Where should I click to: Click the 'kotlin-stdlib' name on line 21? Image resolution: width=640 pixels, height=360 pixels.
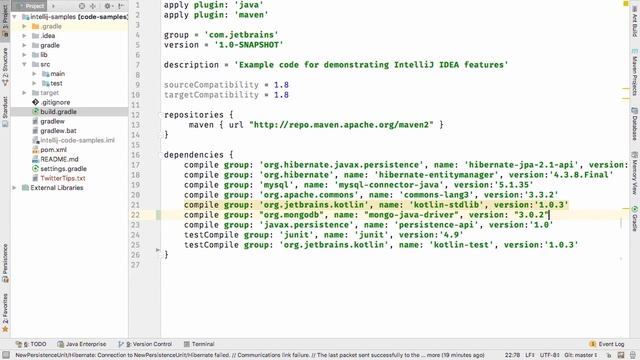[x=447, y=205]
